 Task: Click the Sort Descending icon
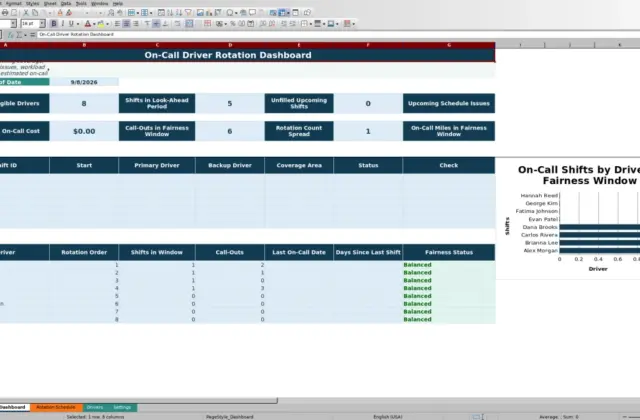(x=179, y=13)
